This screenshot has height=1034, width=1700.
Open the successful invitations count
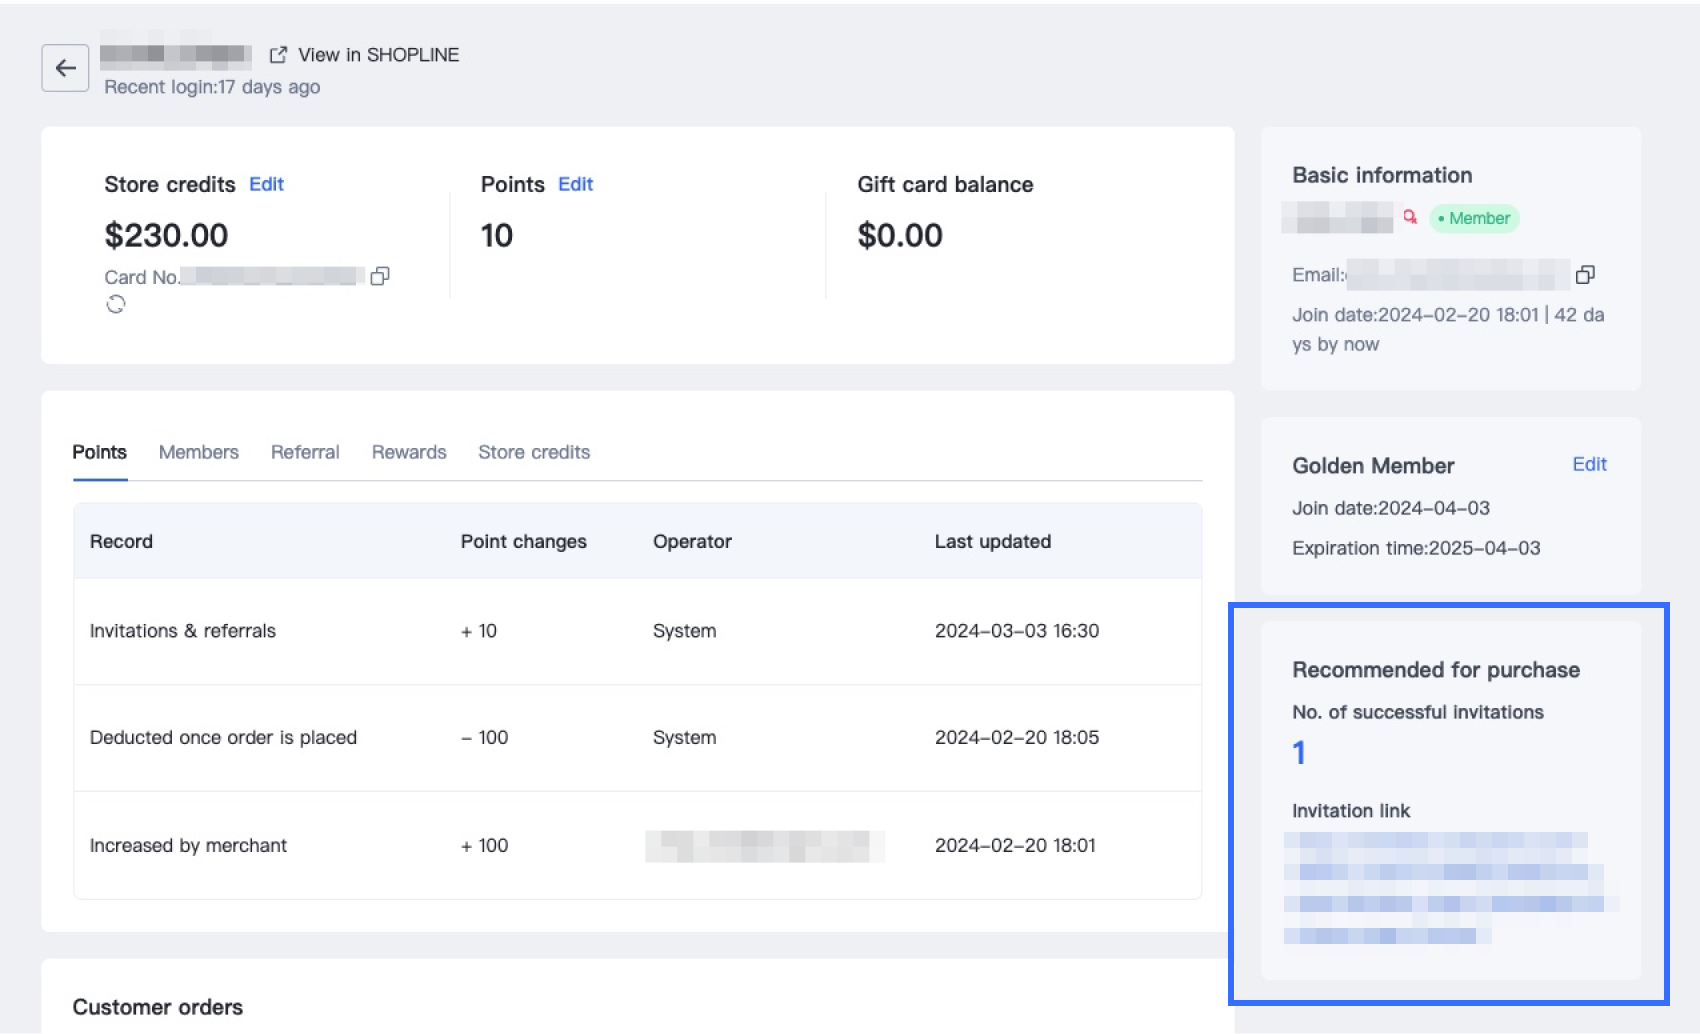click(x=1299, y=752)
